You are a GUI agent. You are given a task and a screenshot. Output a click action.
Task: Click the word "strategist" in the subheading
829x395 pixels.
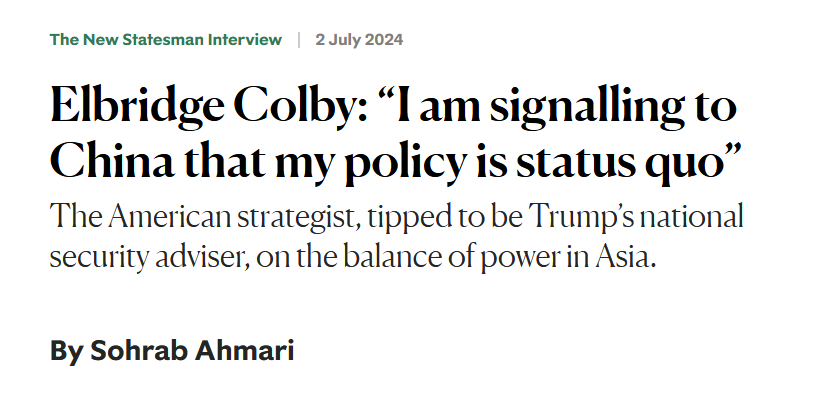click(x=299, y=218)
